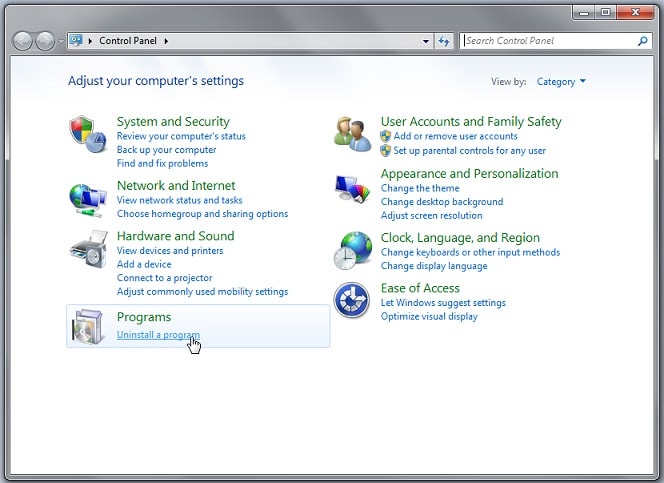This screenshot has width=664, height=483.
Task: Click Set up parental controls for any user
Action: tap(470, 151)
